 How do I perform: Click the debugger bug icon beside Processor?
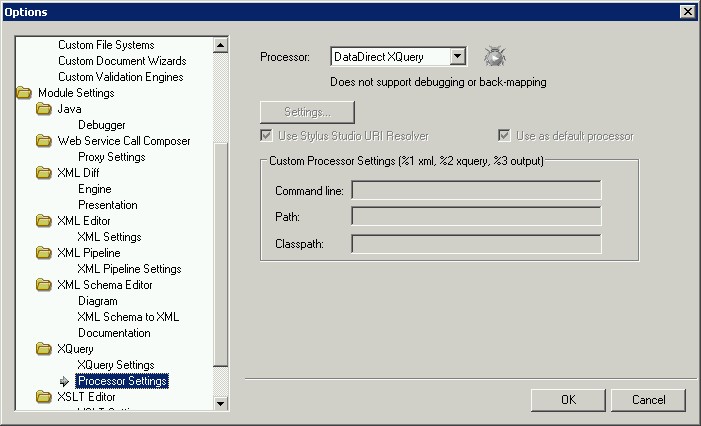pyautogui.click(x=493, y=57)
